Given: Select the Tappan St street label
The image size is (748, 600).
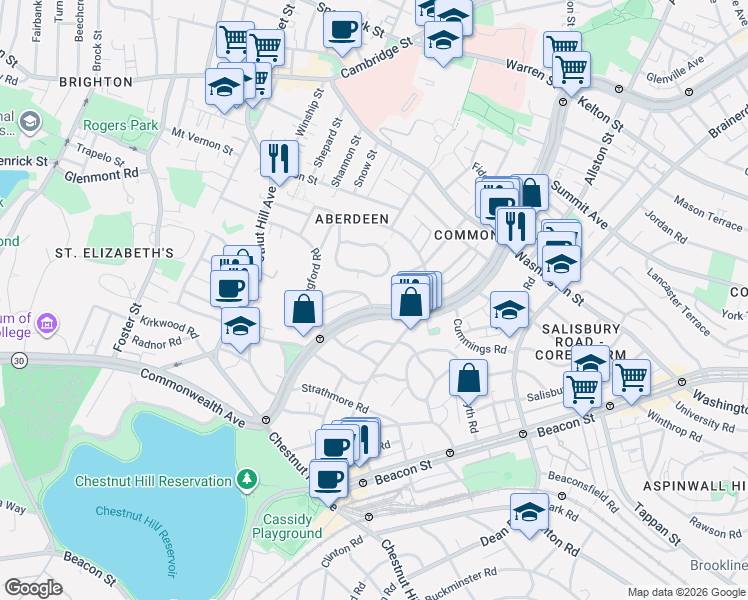Looking at the screenshot, I should point(657,524).
